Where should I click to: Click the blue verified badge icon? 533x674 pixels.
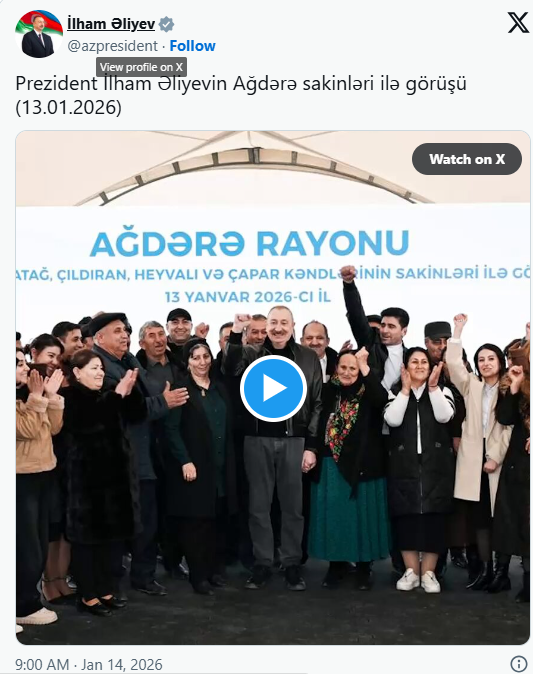tap(166, 24)
